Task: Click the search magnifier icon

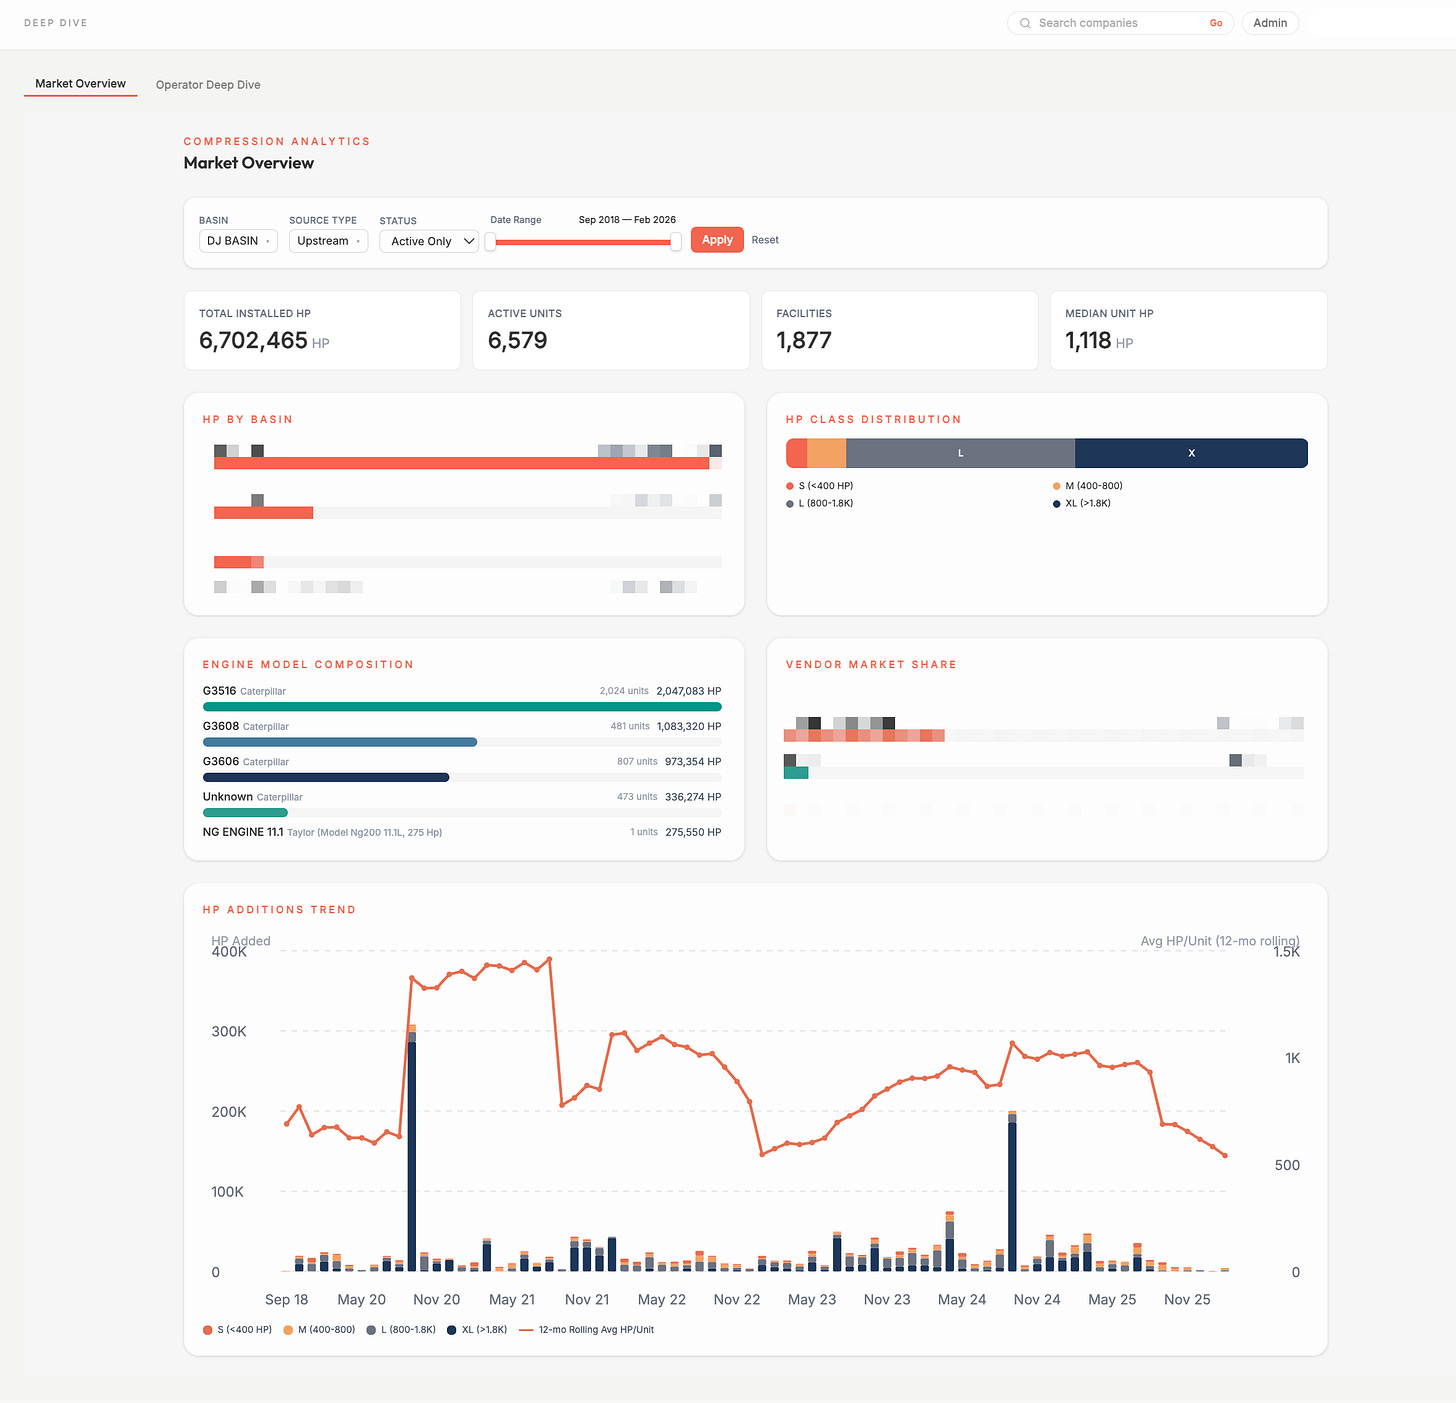Action: [1025, 23]
